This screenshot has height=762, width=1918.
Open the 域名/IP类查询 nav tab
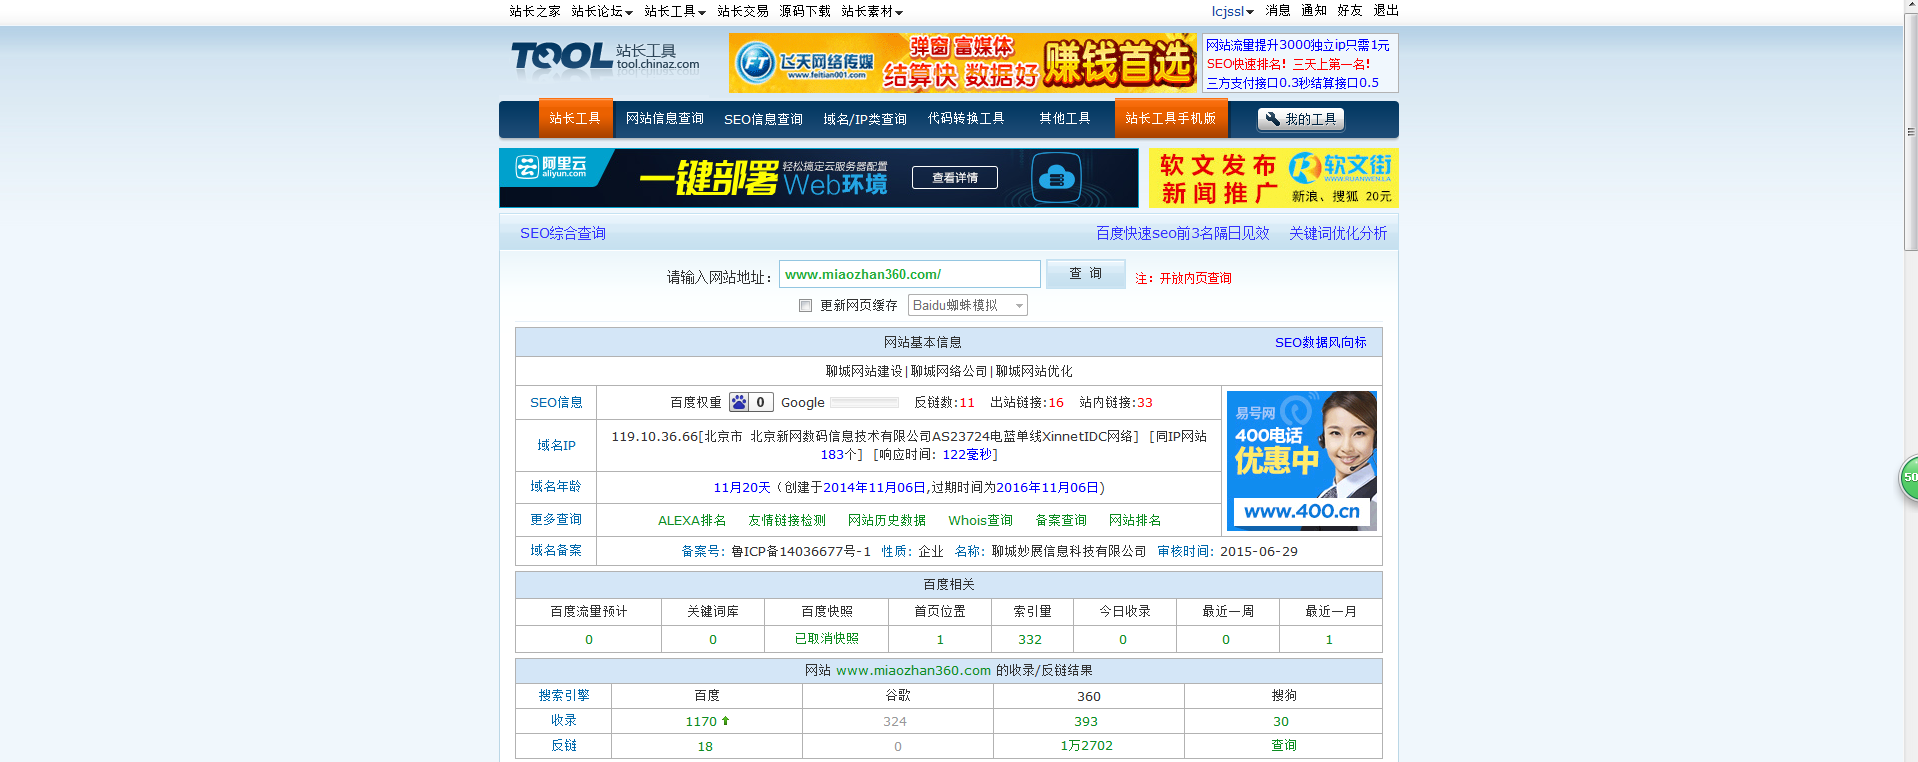tap(864, 119)
